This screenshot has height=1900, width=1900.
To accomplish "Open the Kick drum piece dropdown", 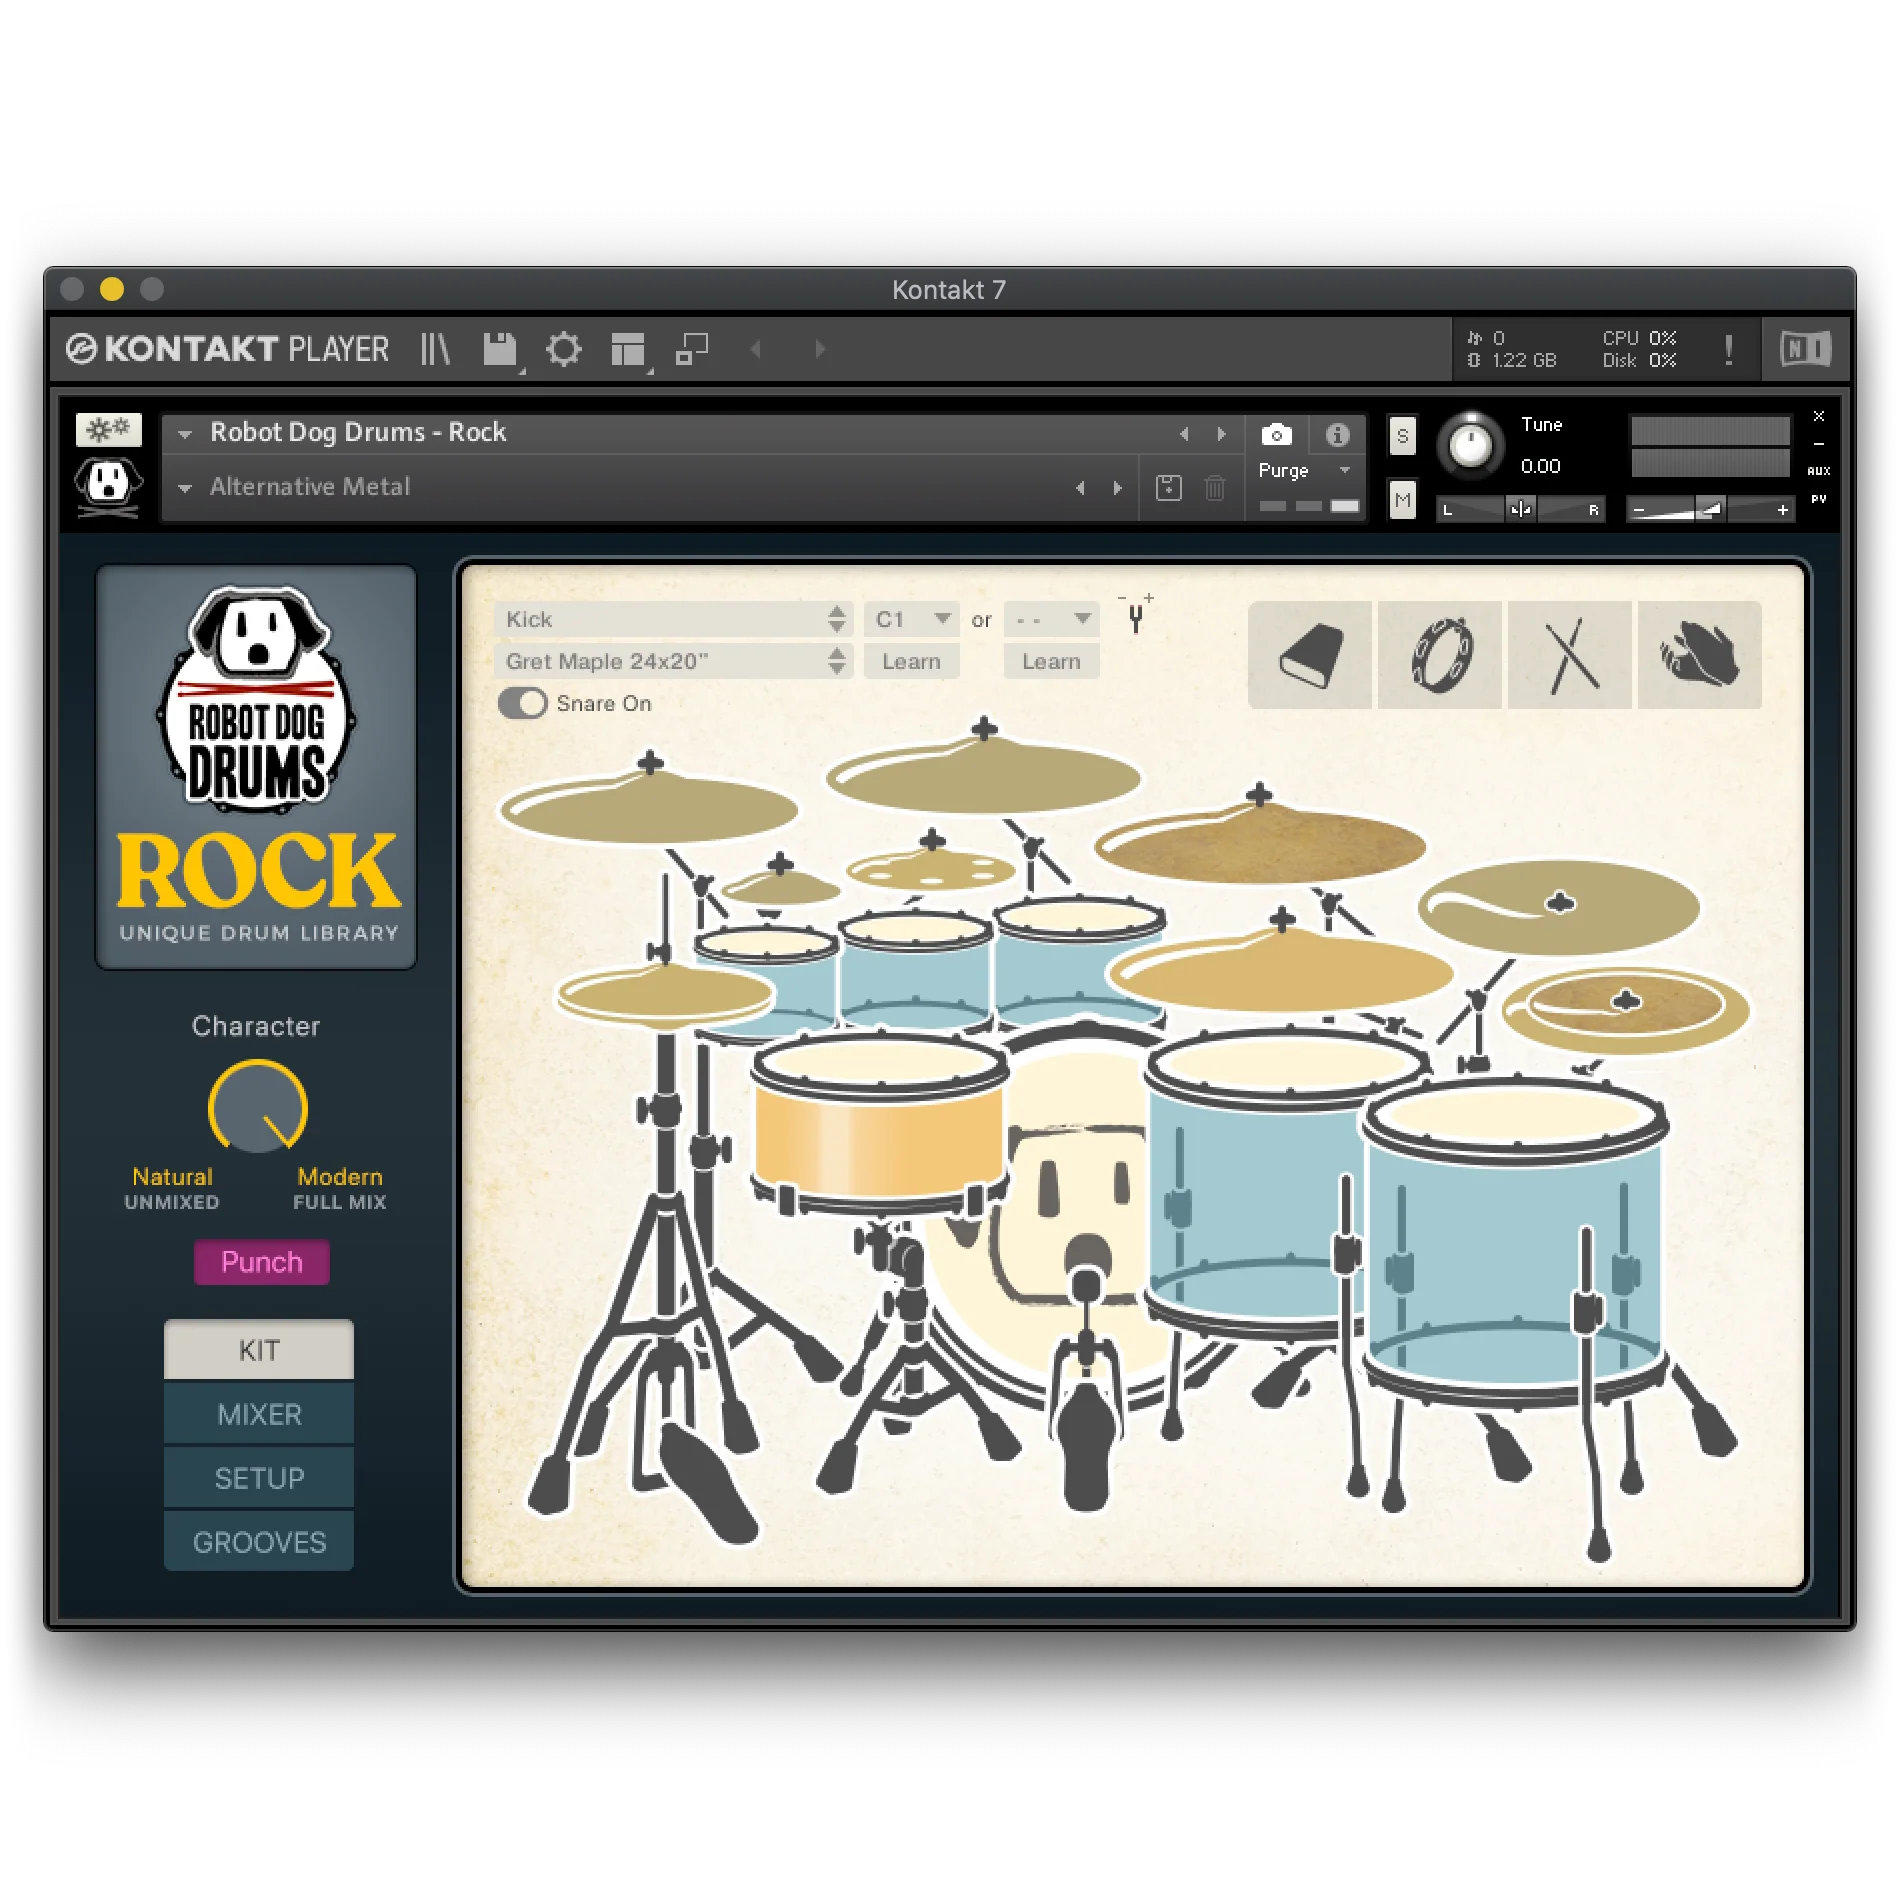I will click(x=672, y=620).
